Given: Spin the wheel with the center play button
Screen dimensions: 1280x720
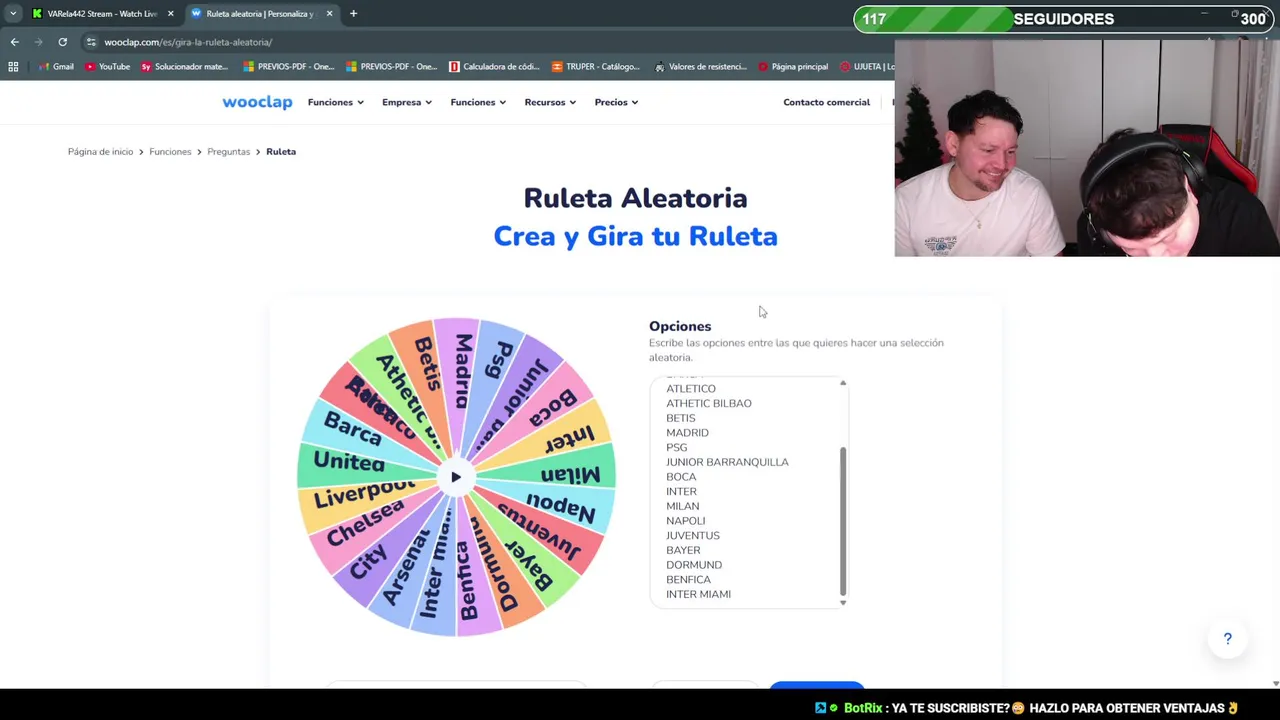Looking at the screenshot, I should (x=456, y=477).
